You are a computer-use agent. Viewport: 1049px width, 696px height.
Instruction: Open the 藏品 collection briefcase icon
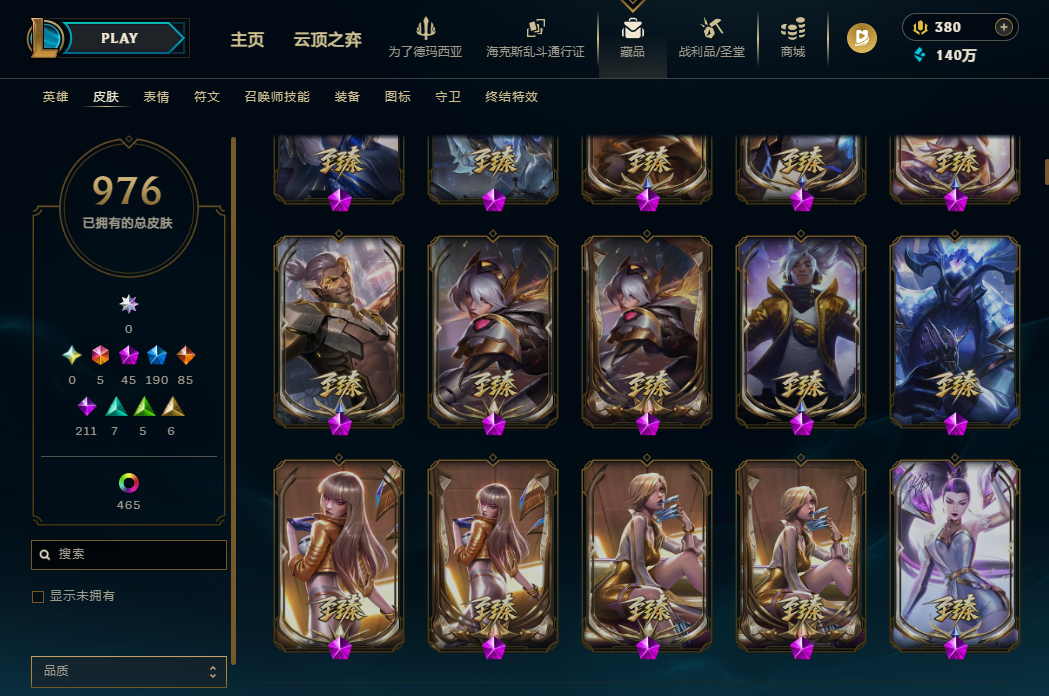(x=632, y=29)
